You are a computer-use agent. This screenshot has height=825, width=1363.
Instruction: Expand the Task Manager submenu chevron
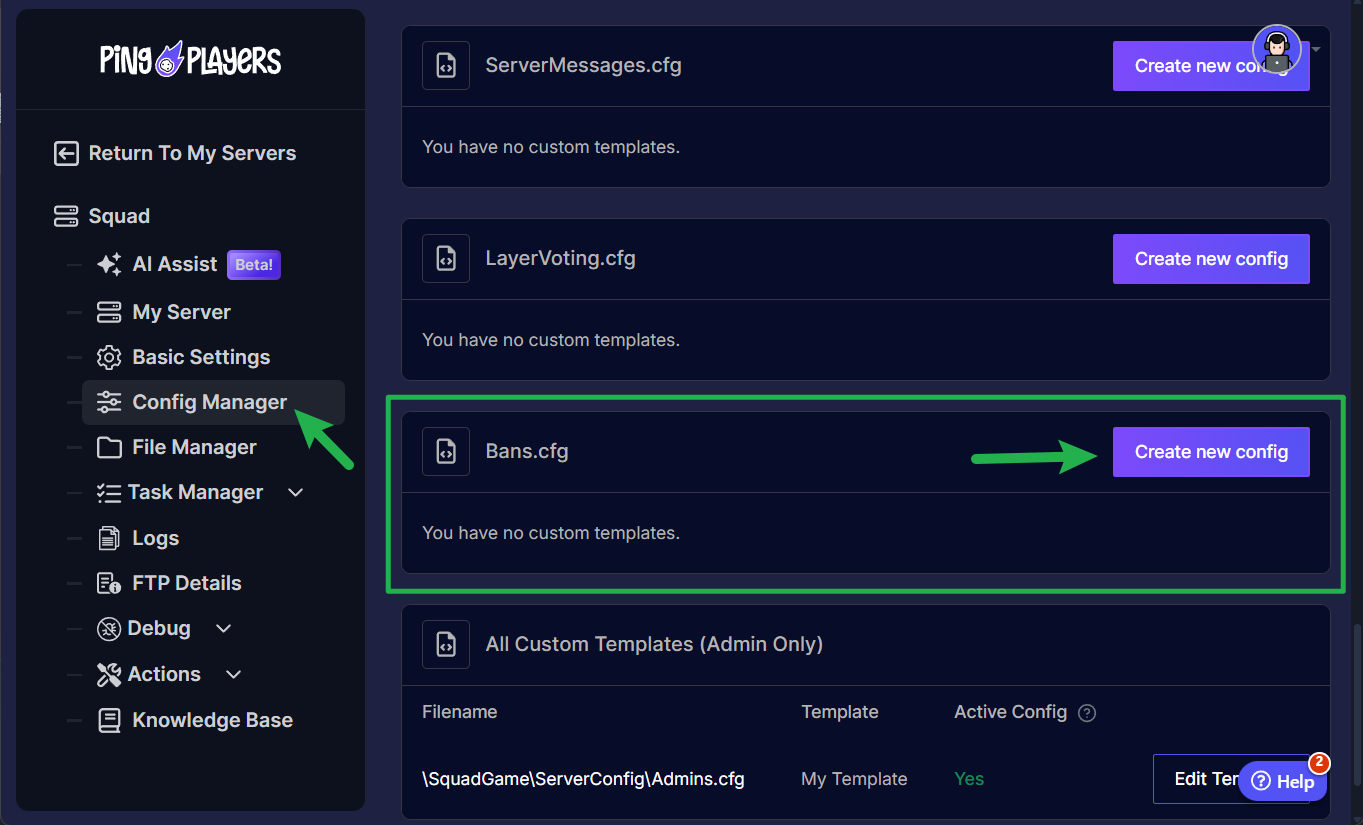(x=295, y=492)
